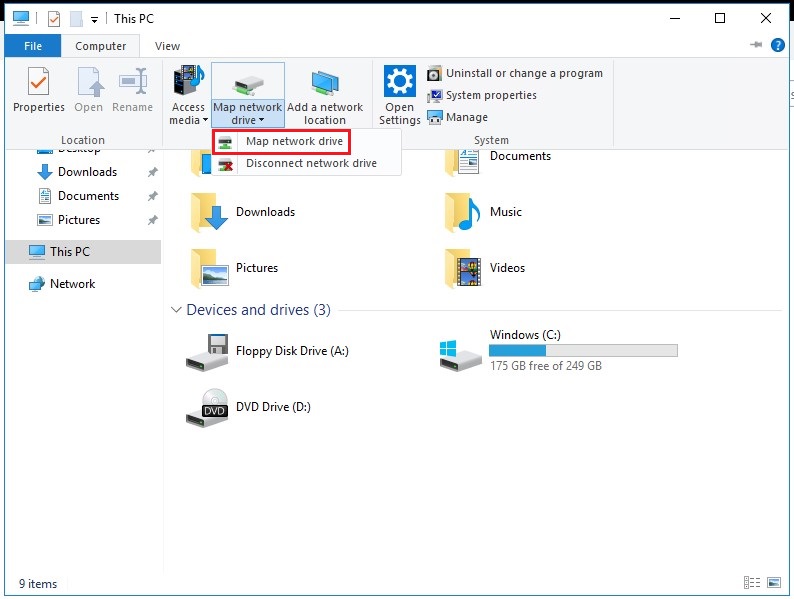
Task: Select the Documents folder in main pane
Action: pyautogui.click(x=498, y=161)
